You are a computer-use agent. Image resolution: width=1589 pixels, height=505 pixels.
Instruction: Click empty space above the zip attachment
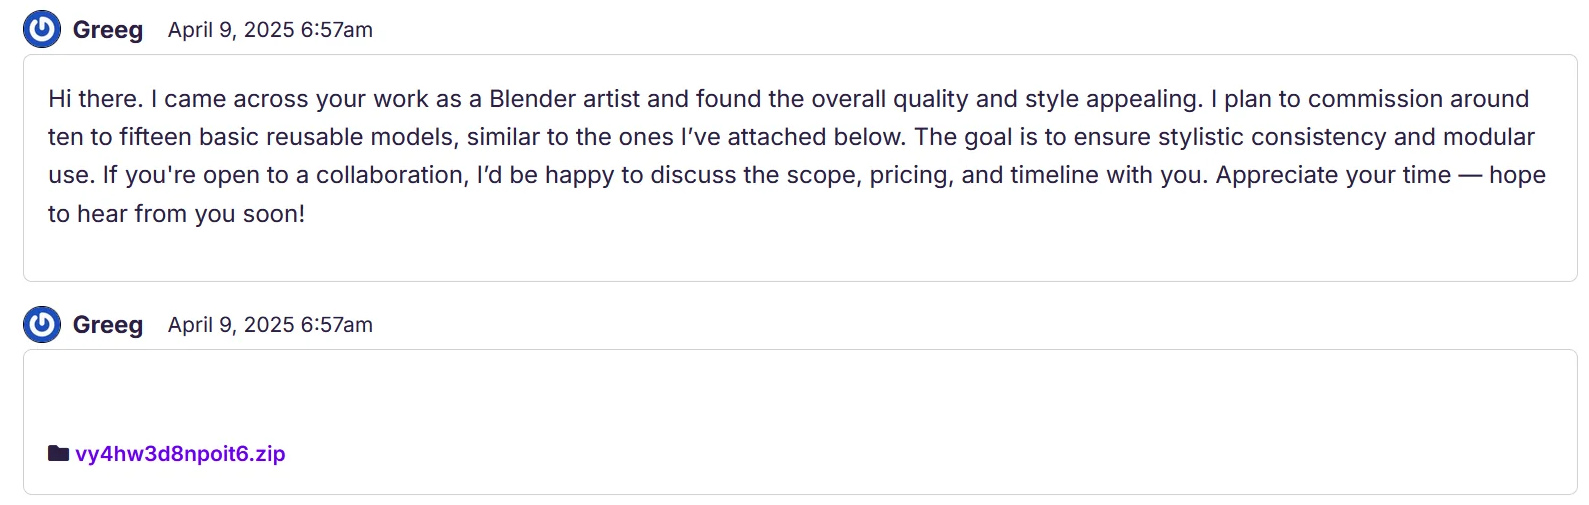[700, 395]
